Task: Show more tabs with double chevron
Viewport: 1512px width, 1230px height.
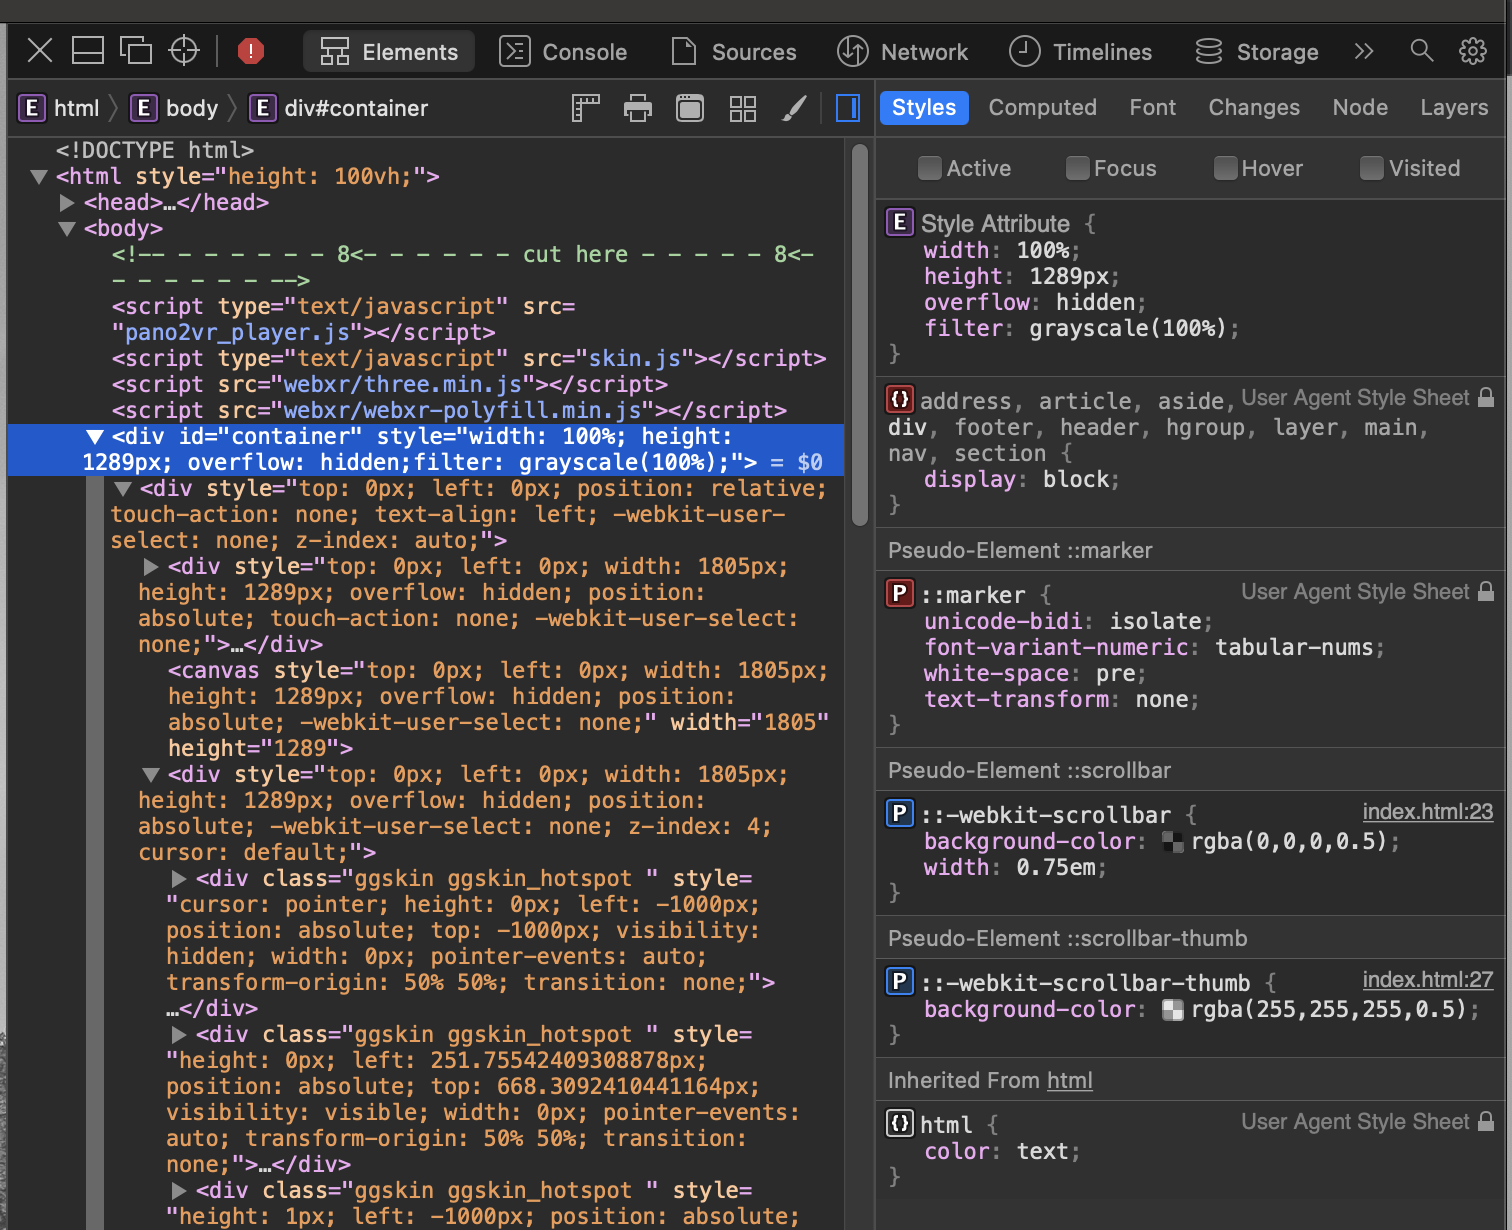Action: click(x=1364, y=51)
